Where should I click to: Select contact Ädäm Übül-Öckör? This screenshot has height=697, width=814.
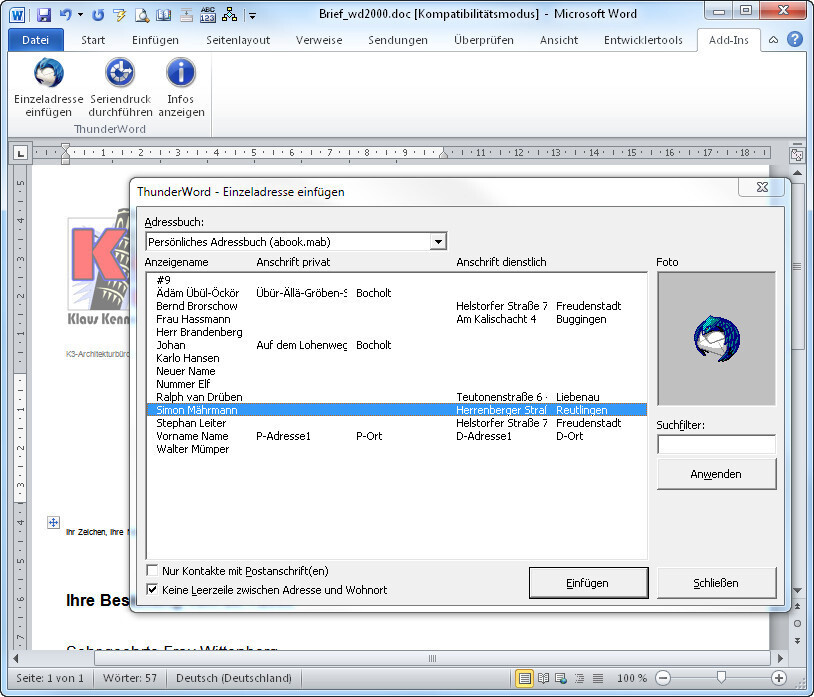pyautogui.click(x=397, y=293)
